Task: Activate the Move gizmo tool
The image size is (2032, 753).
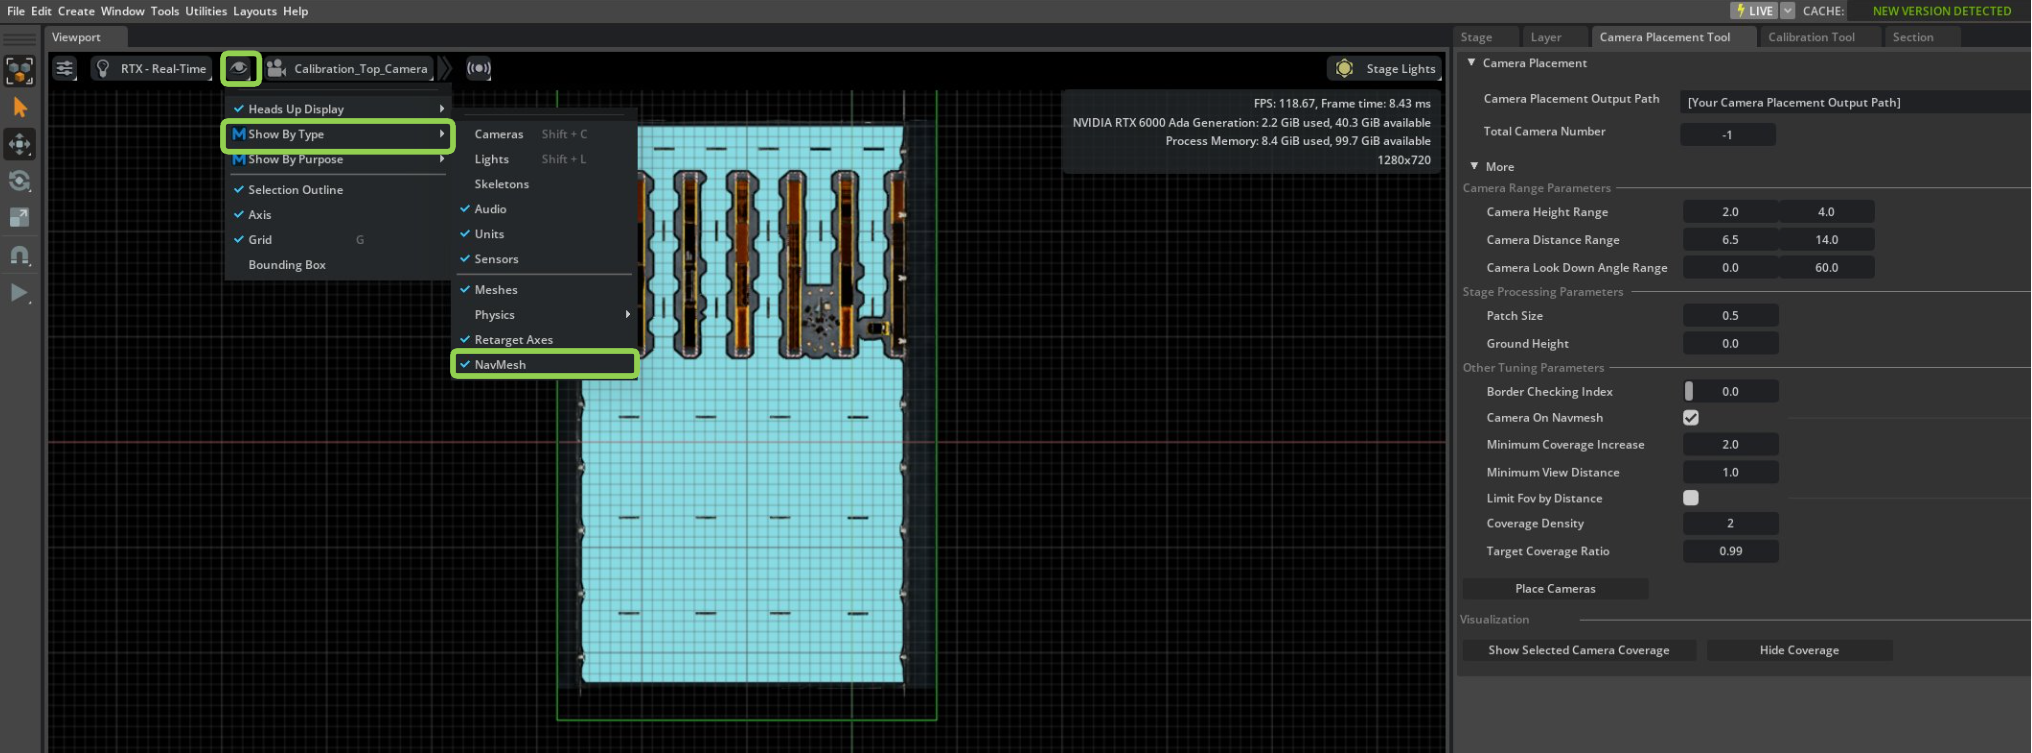Action: tap(20, 144)
